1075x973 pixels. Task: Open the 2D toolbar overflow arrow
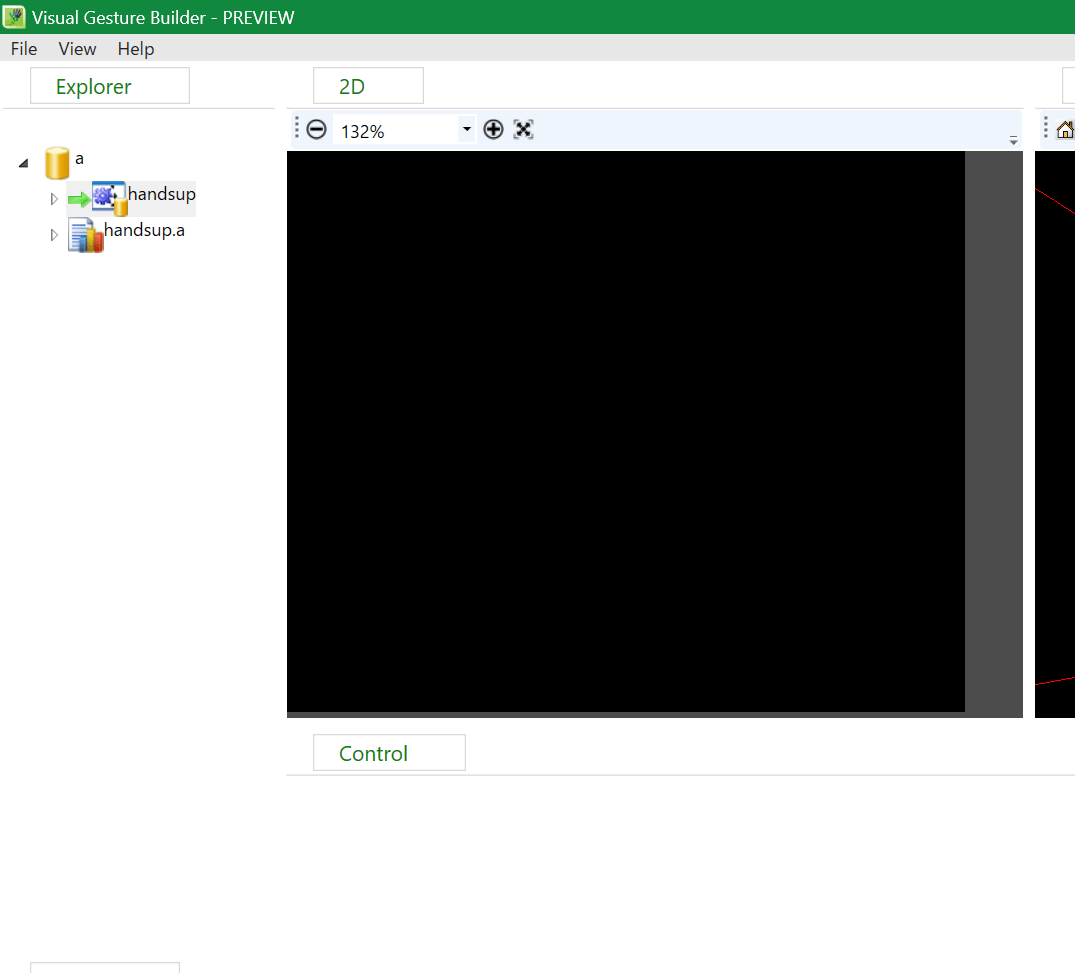point(1013,141)
